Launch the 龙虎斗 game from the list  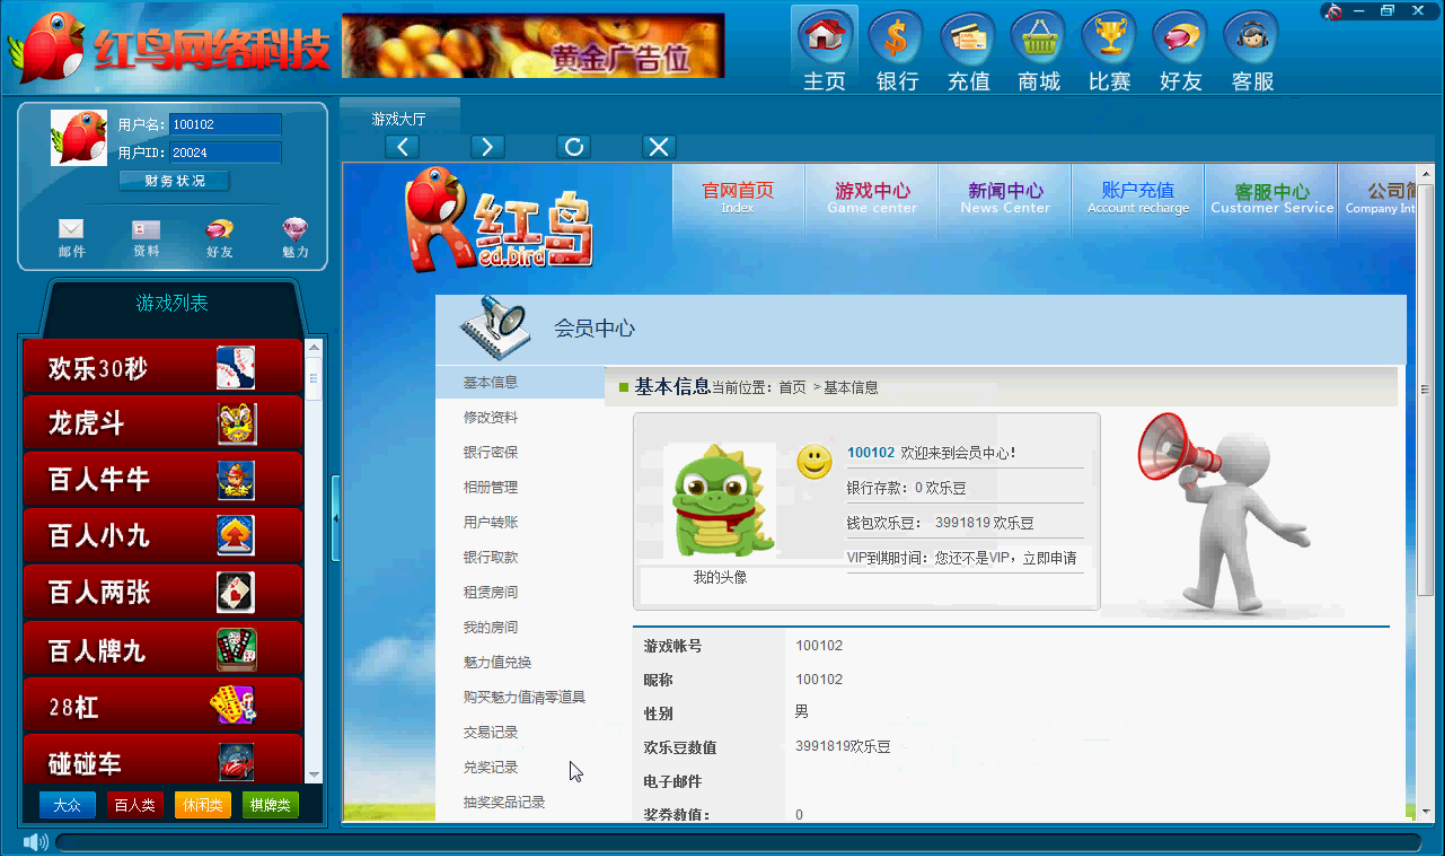point(162,424)
